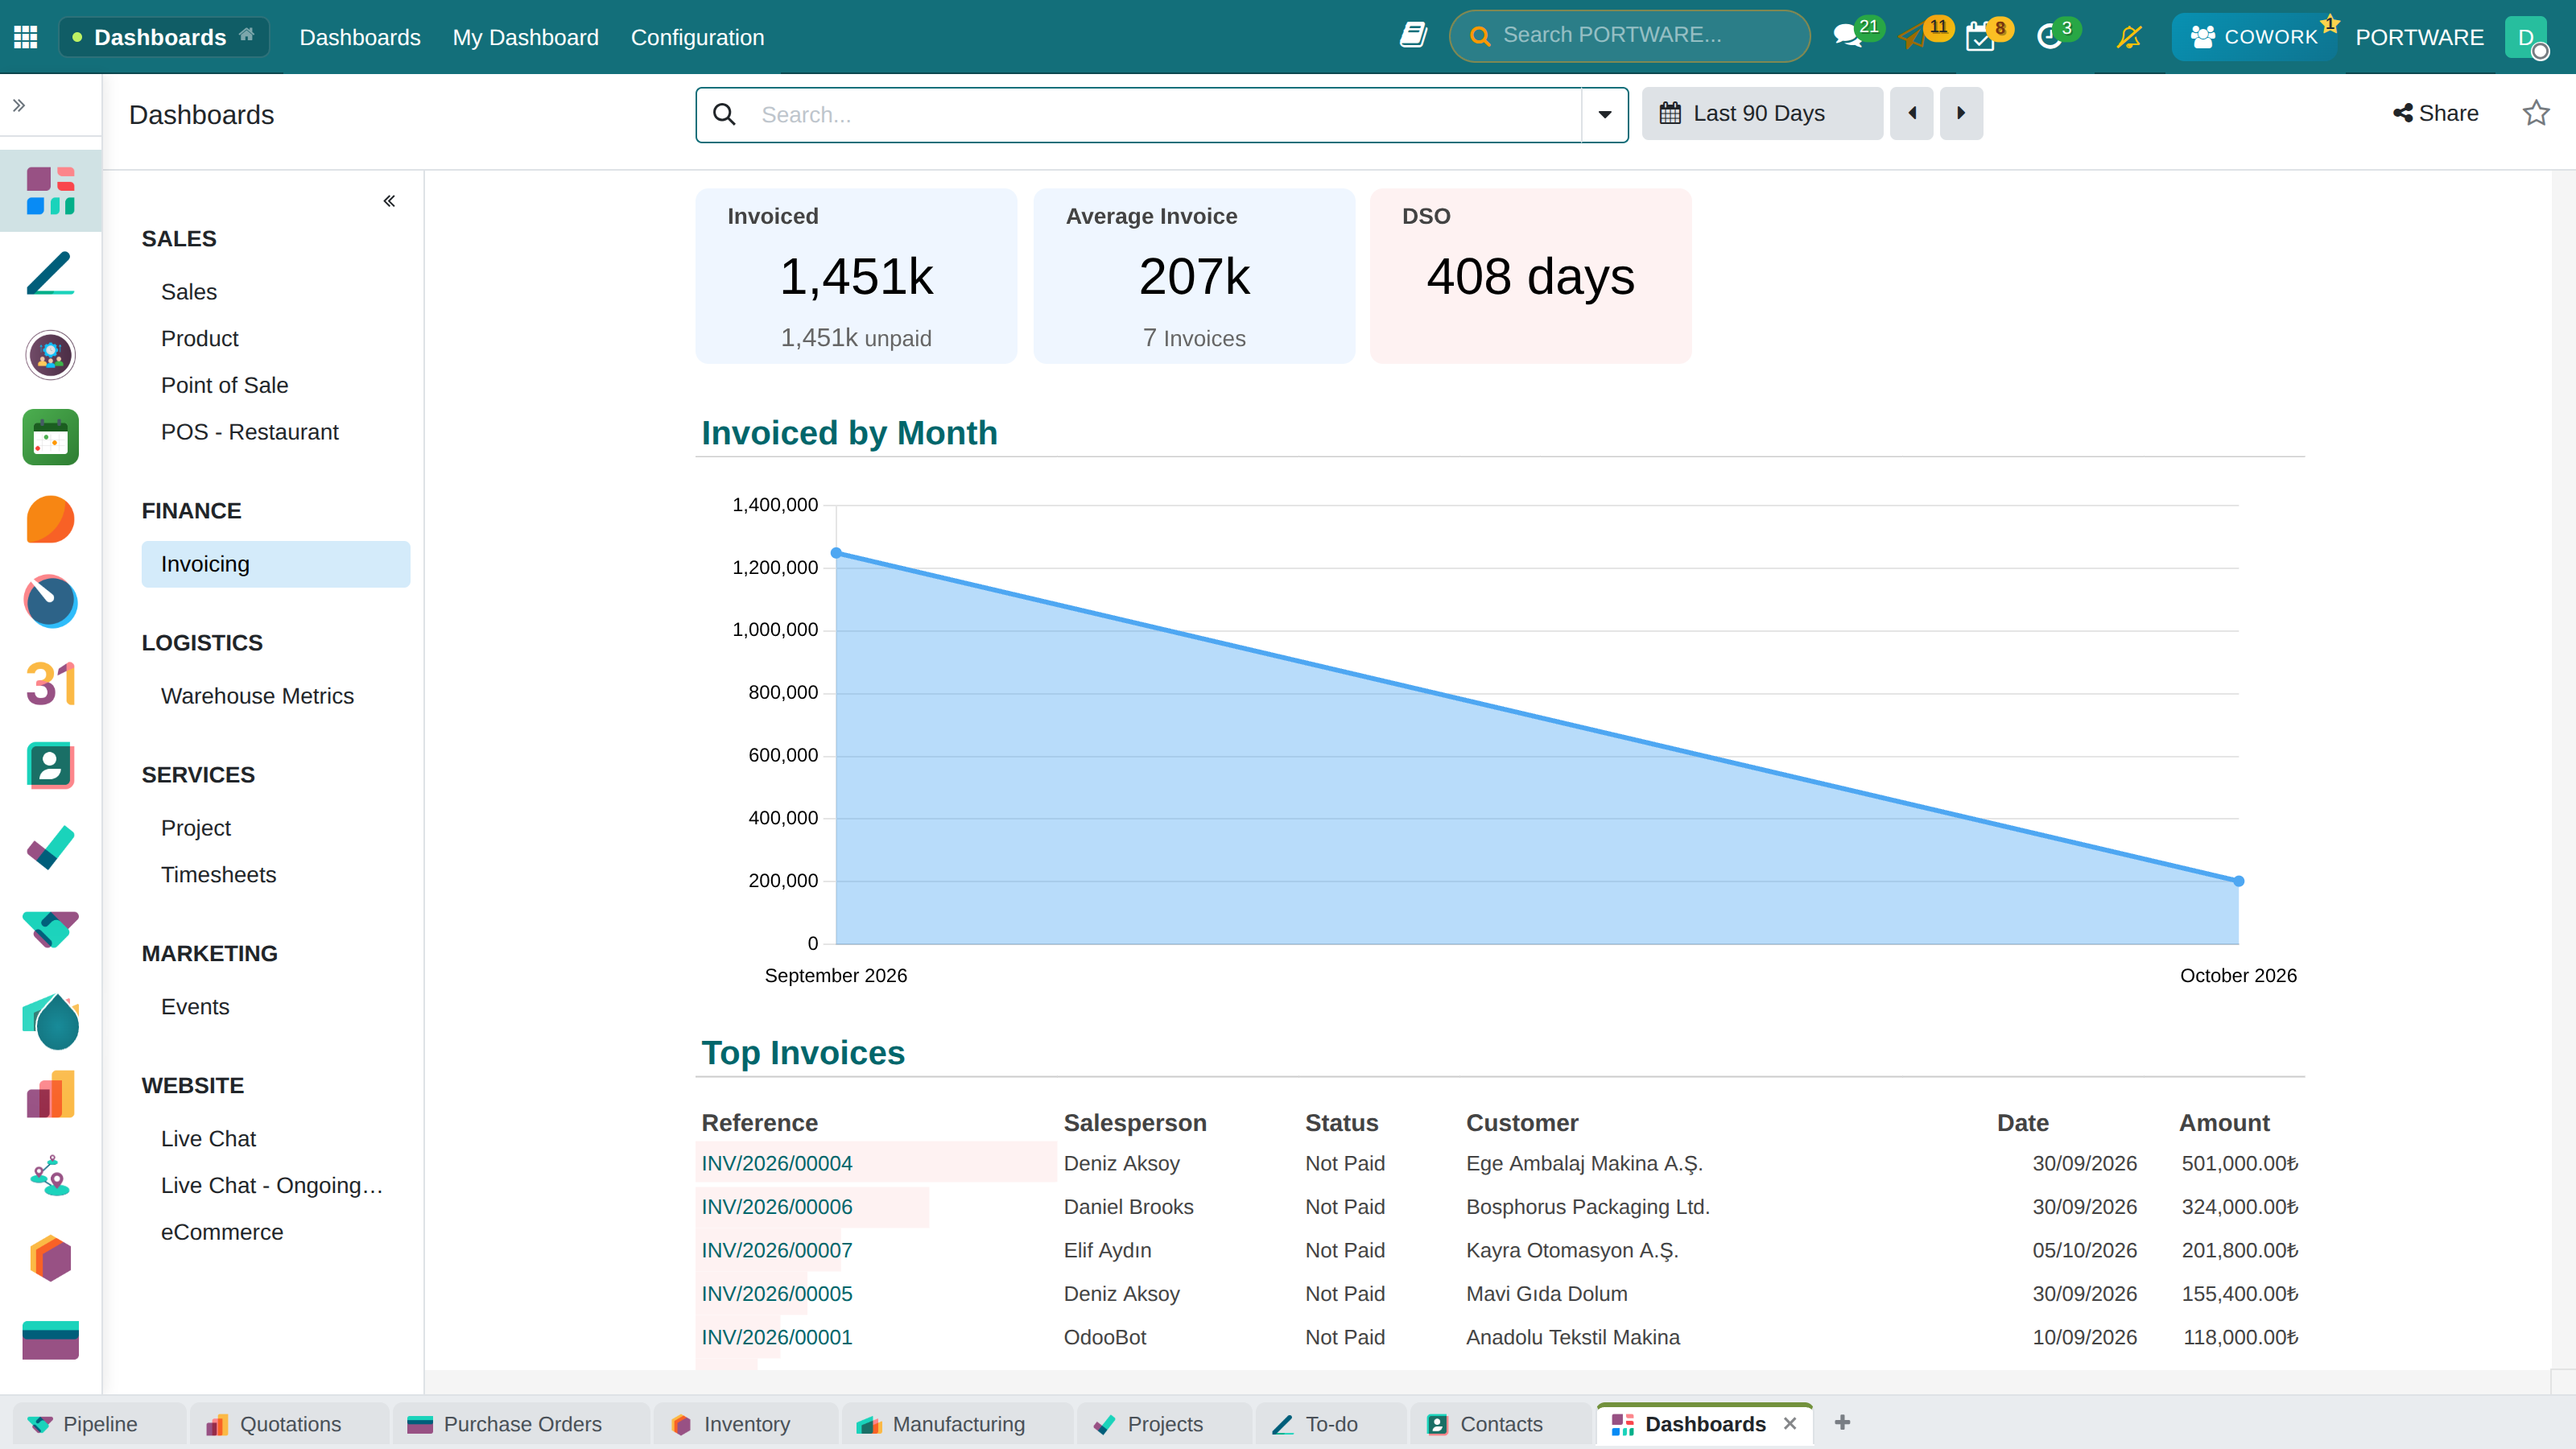Open the Inventory hexagon box app icon in sidebar
Viewport: 2576px width, 1449px height.
coord(50,1258)
